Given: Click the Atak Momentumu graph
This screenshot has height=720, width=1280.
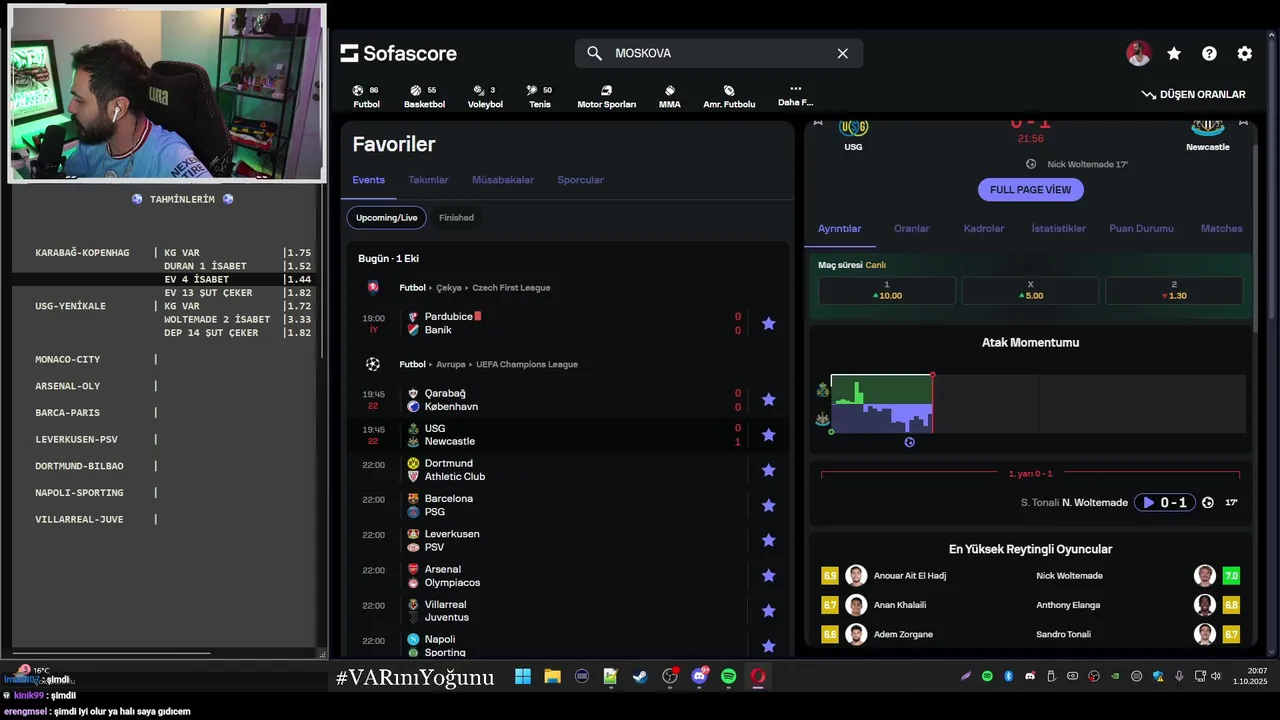Looking at the screenshot, I should [x=1038, y=404].
